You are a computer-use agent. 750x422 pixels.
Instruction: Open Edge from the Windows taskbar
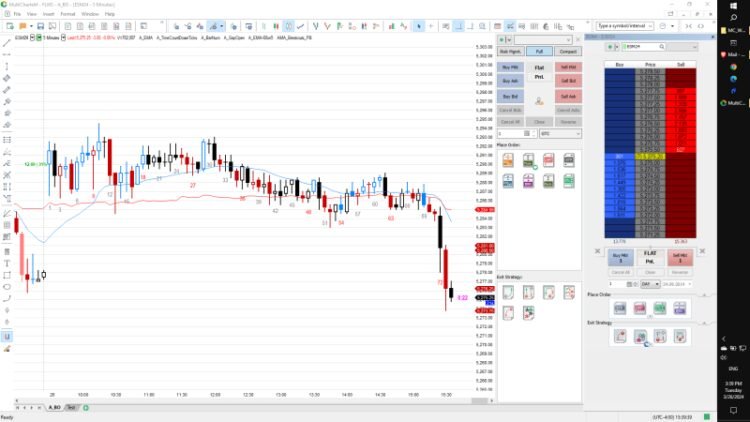click(734, 79)
